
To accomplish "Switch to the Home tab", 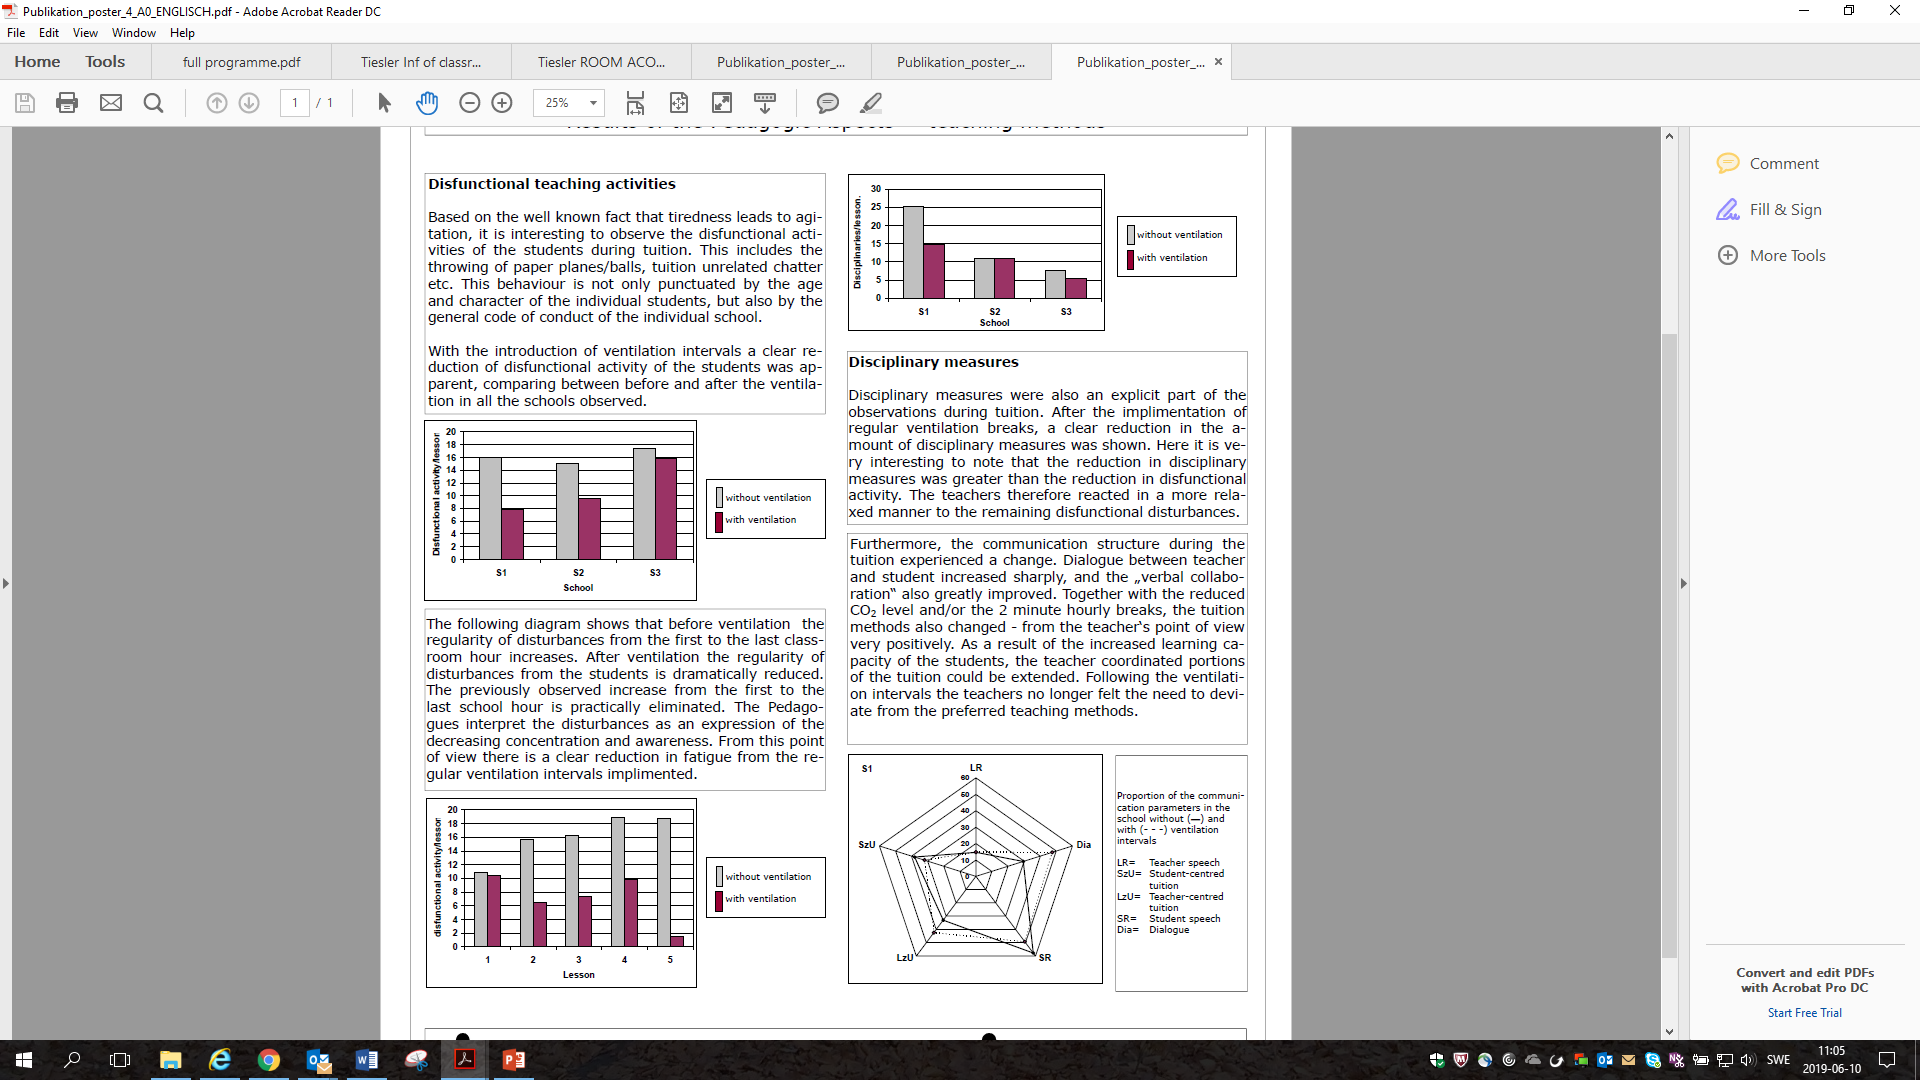I will tap(37, 62).
